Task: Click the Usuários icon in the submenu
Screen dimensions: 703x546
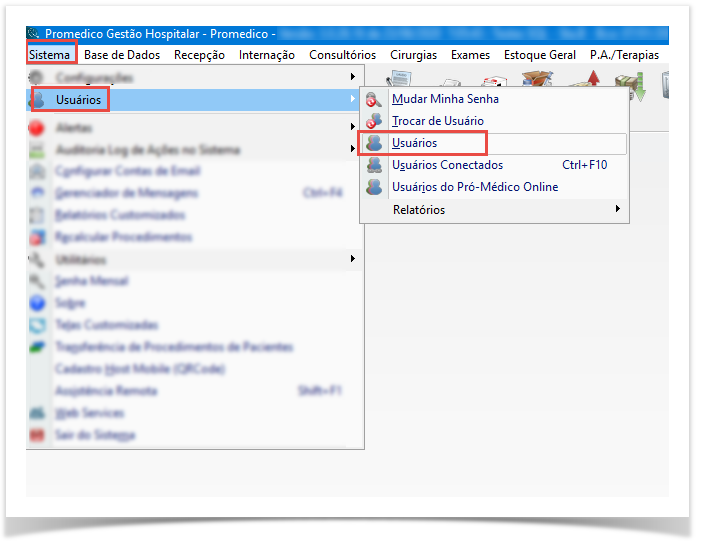Action: pos(374,143)
